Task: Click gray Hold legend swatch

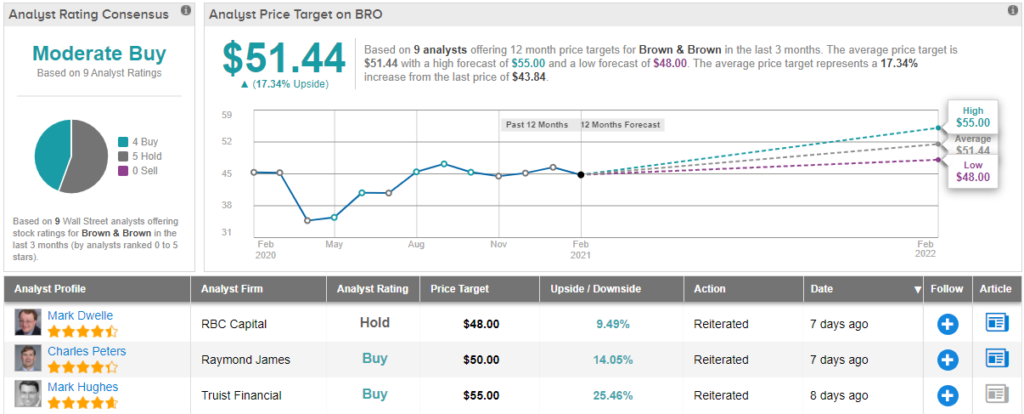Action: click(123, 156)
